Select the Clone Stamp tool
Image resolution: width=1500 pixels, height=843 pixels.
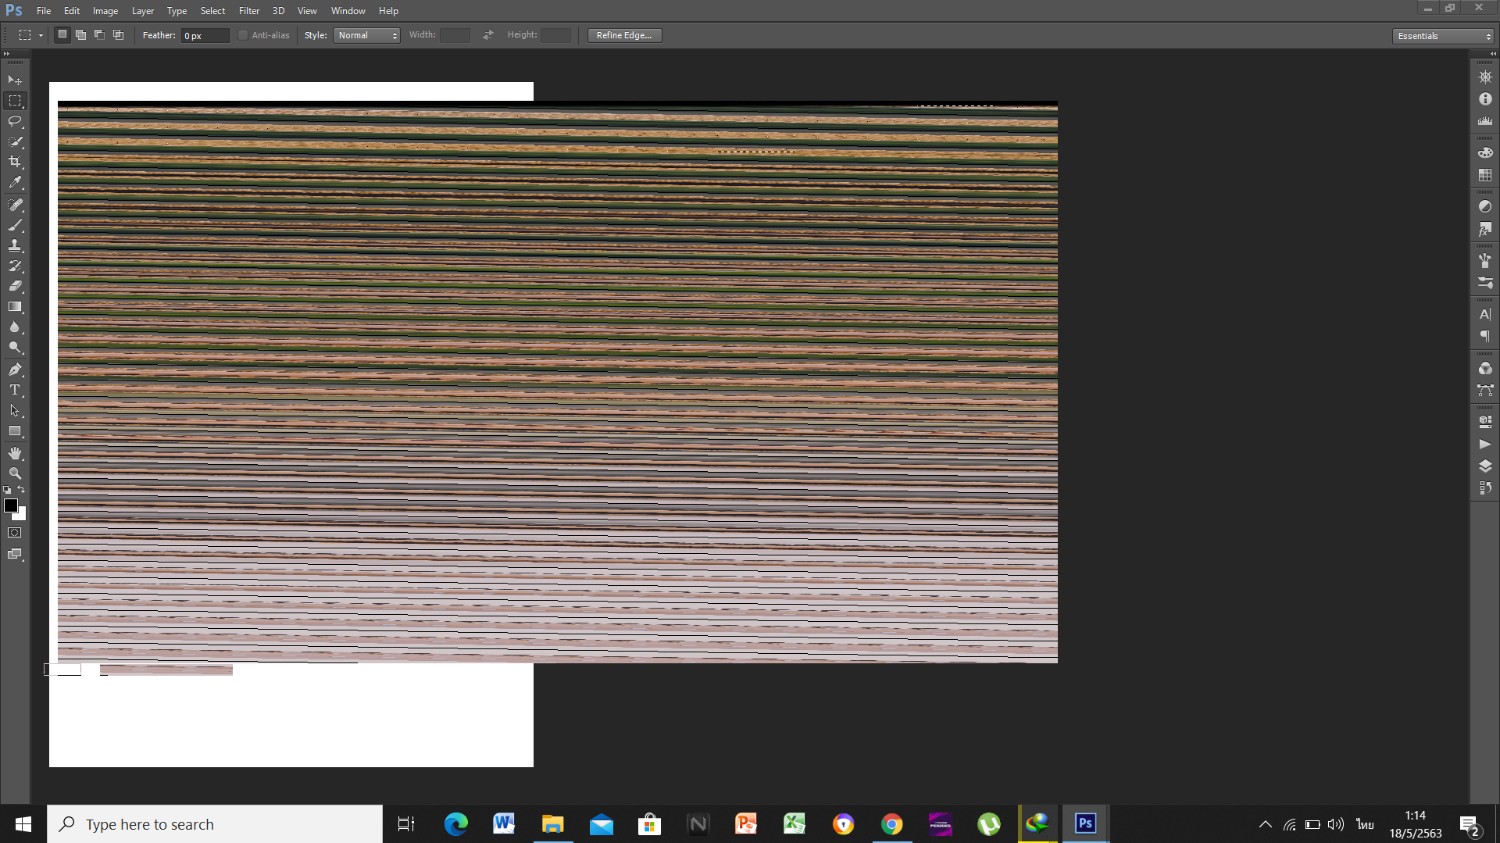15,245
